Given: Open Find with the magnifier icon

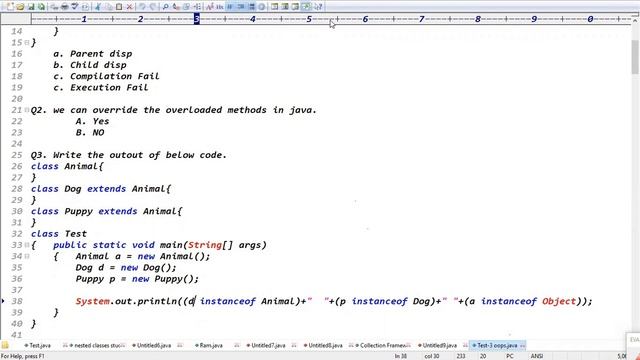Looking at the screenshot, I should [x=165, y=7].
